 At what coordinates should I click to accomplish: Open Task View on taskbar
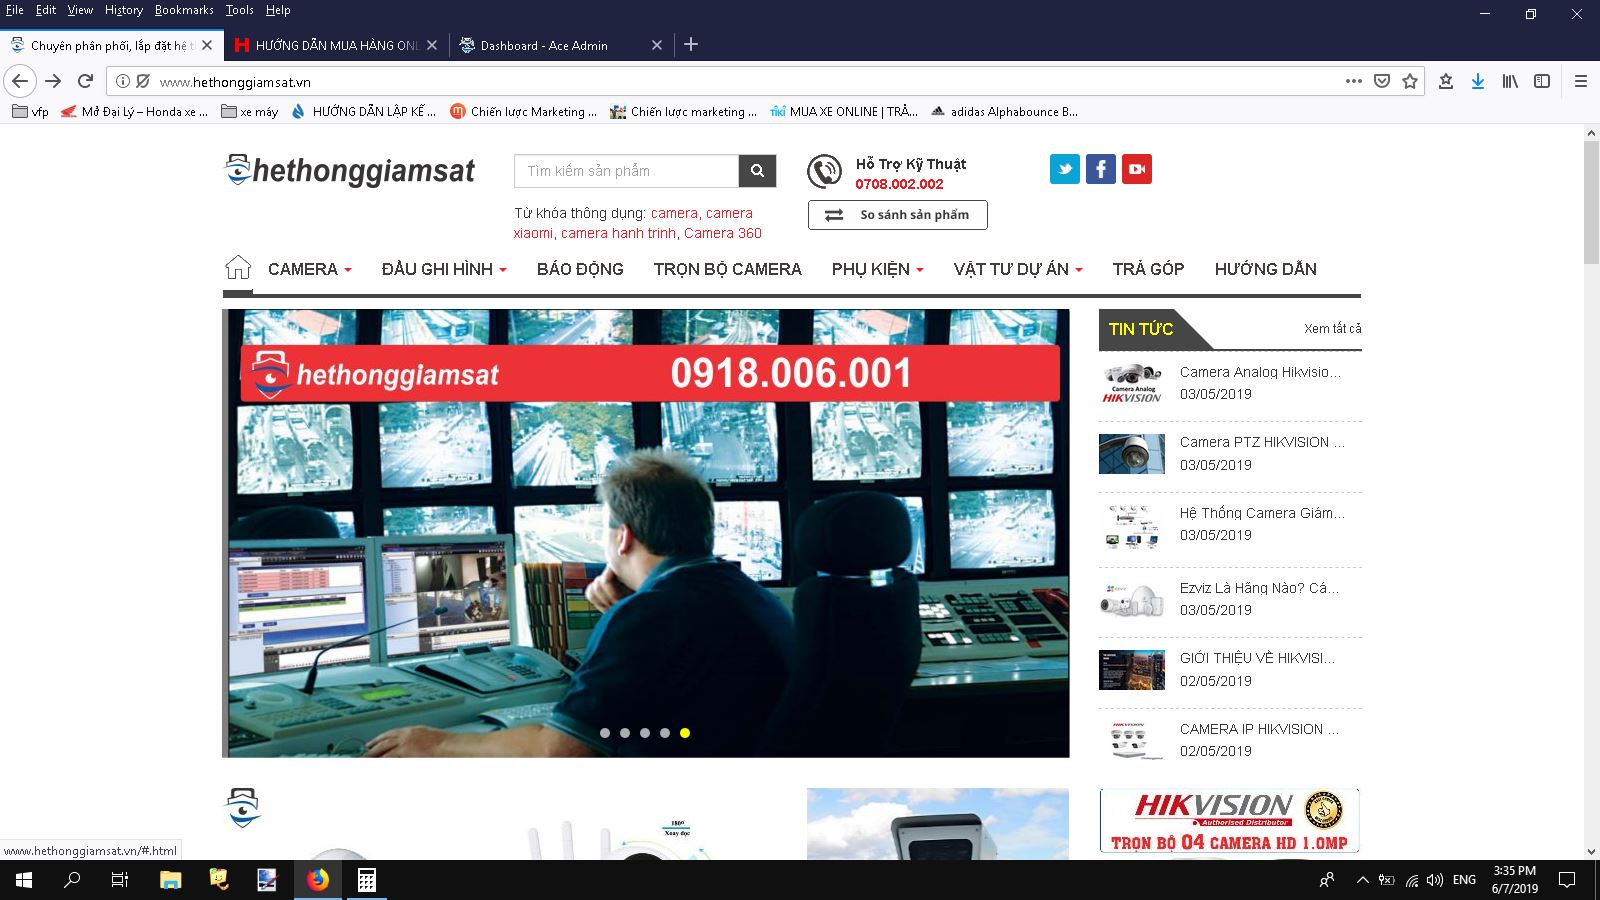pyautogui.click(x=120, y=880)
